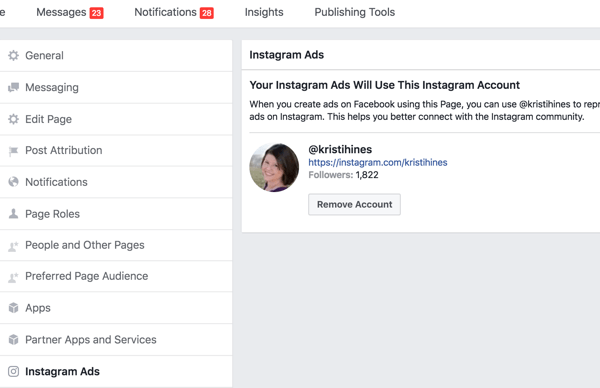The image size is (600, 388).
Task: Open Post Attribution settings
Action: coord(116,150)
